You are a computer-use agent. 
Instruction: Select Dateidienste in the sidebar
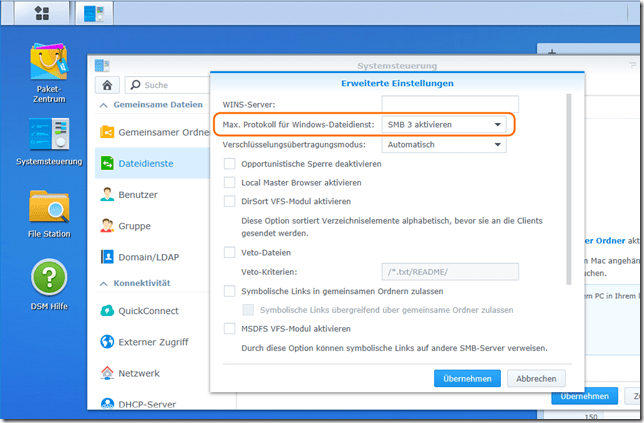point(147,162)
